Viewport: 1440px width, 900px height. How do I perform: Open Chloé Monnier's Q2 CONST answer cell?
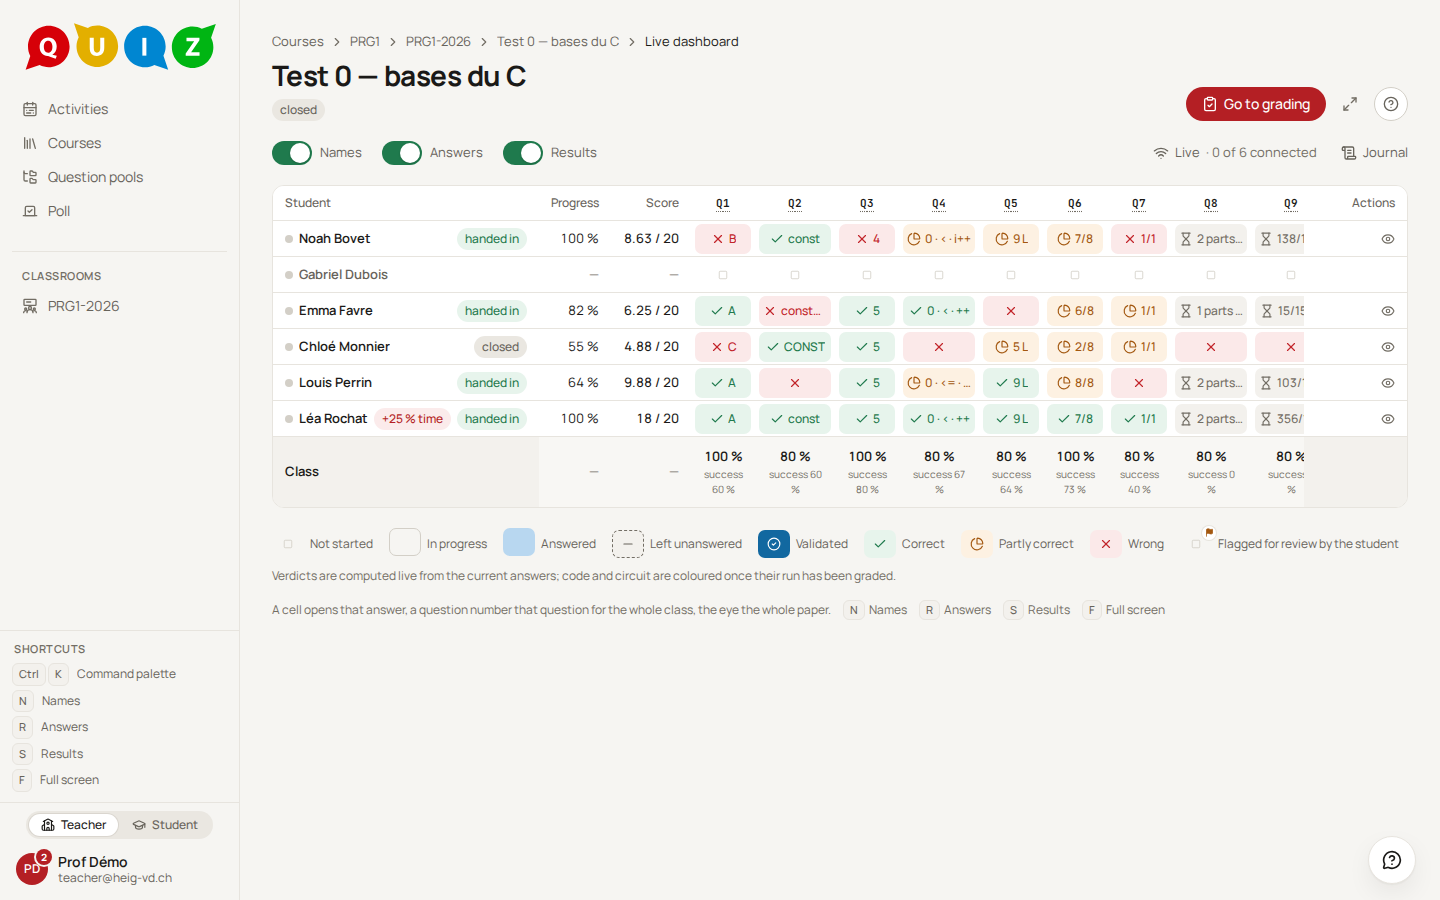click(795, 347)
